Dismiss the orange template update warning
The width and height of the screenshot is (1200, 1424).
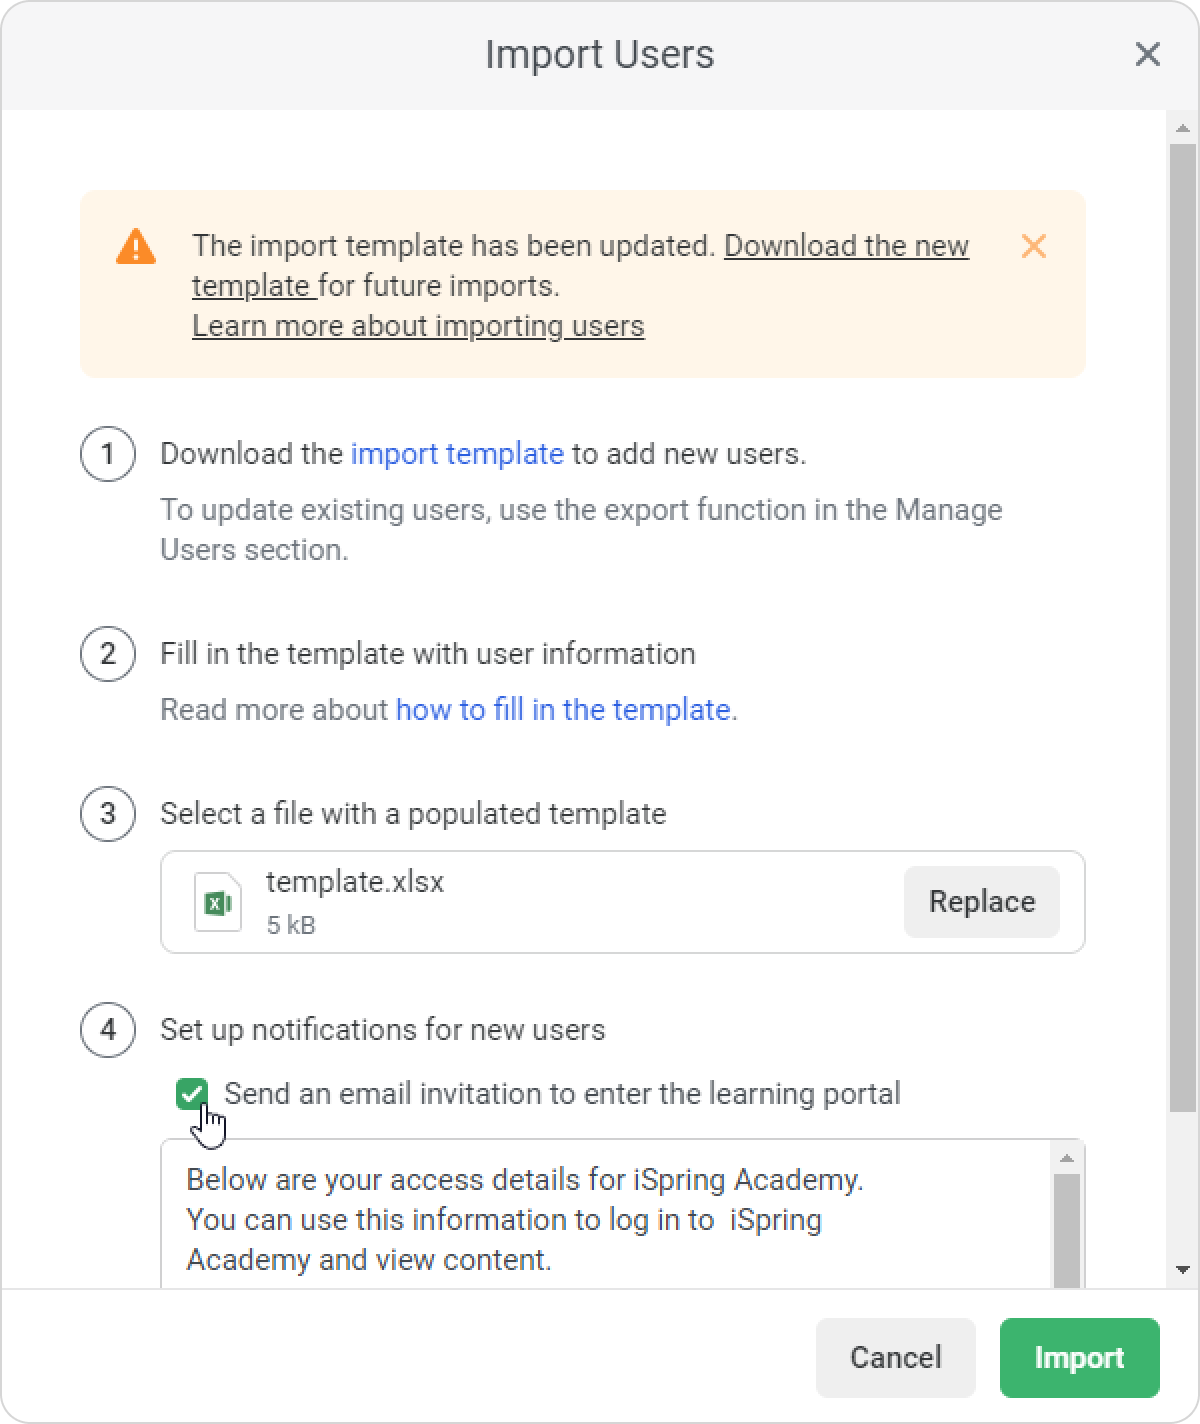1033,246
